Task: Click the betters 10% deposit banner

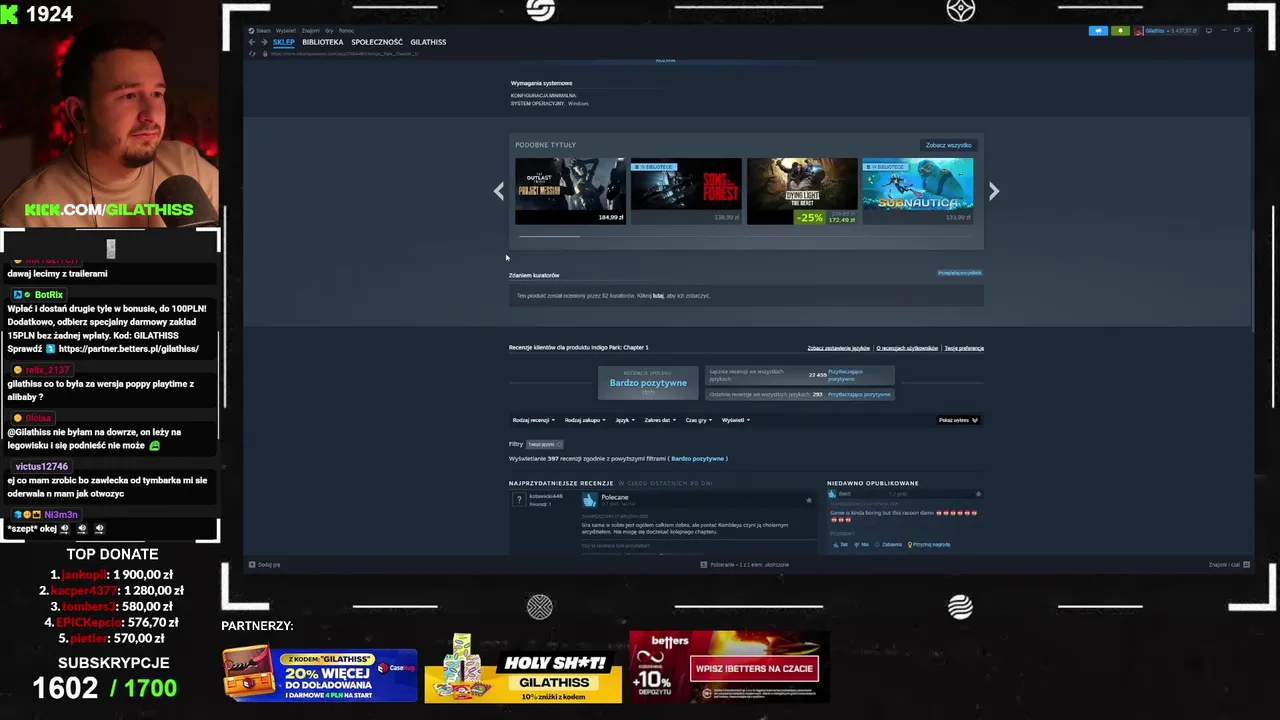Action: click(x=728, y=666)
